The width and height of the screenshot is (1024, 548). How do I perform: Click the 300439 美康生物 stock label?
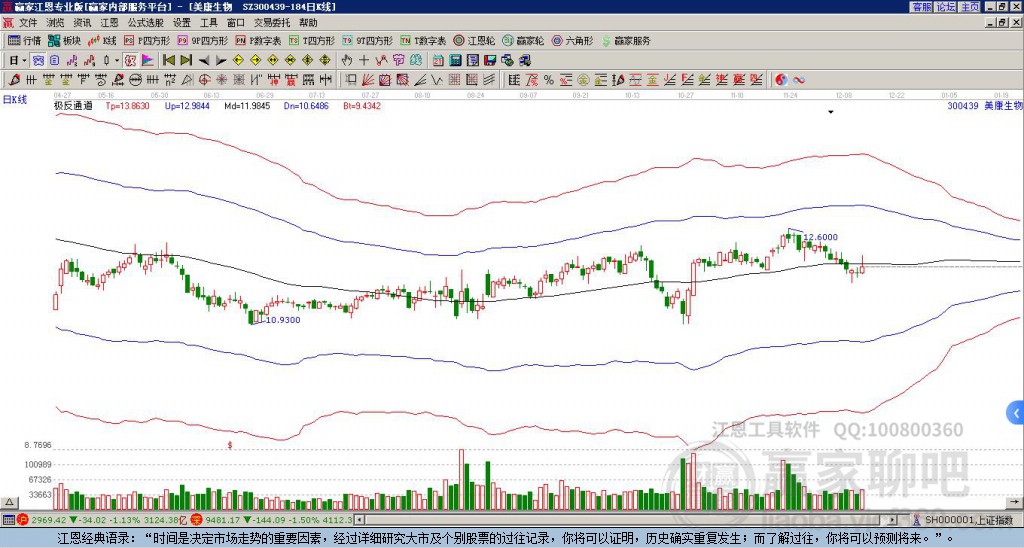click(x=984, y=105)
